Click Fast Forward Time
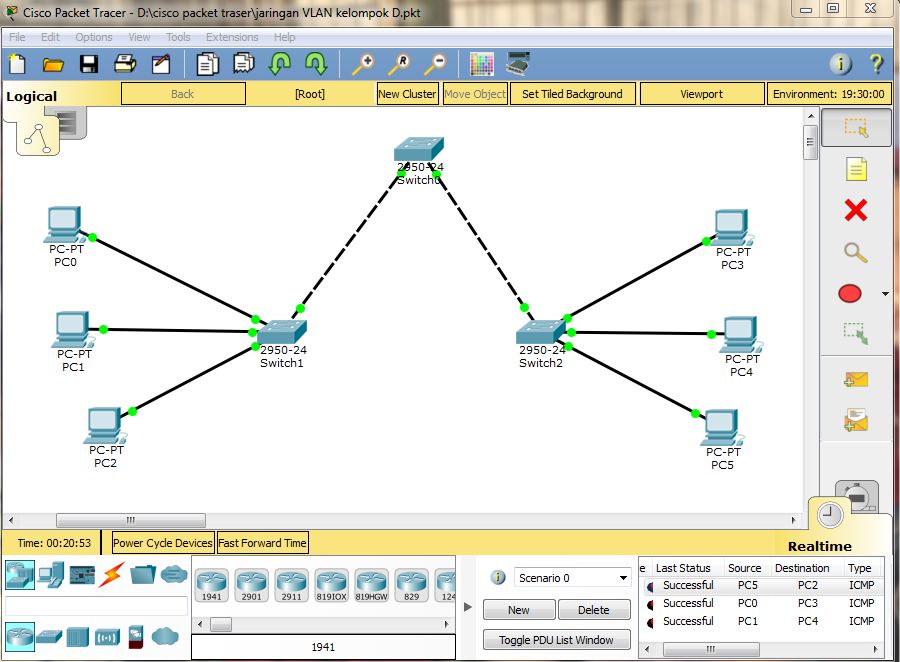The width and height of the screenshot is (900, 662). (262, 543)
